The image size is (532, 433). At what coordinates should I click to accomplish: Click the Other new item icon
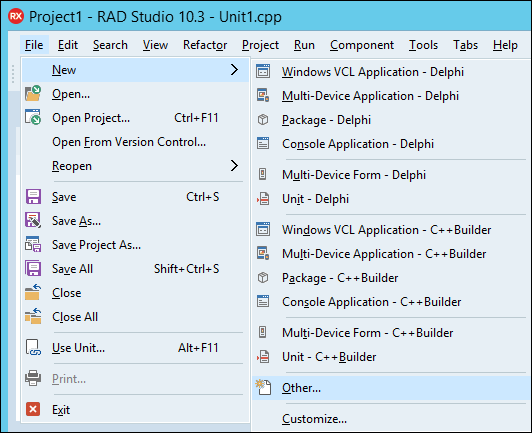[263, 387]
